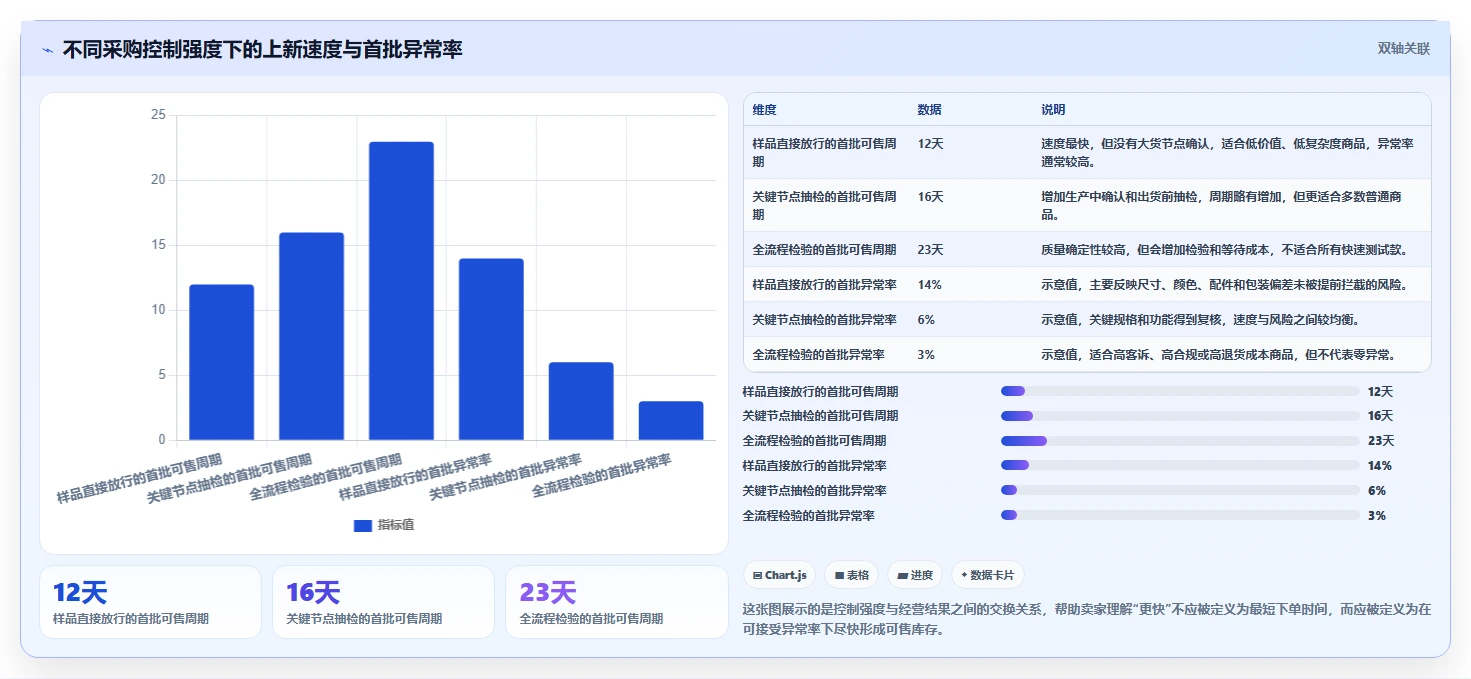Click the table description mentioning 适合高客诉
Image resolution: width=1471 pixels, height=679 pixels.
pos(1219,354)
